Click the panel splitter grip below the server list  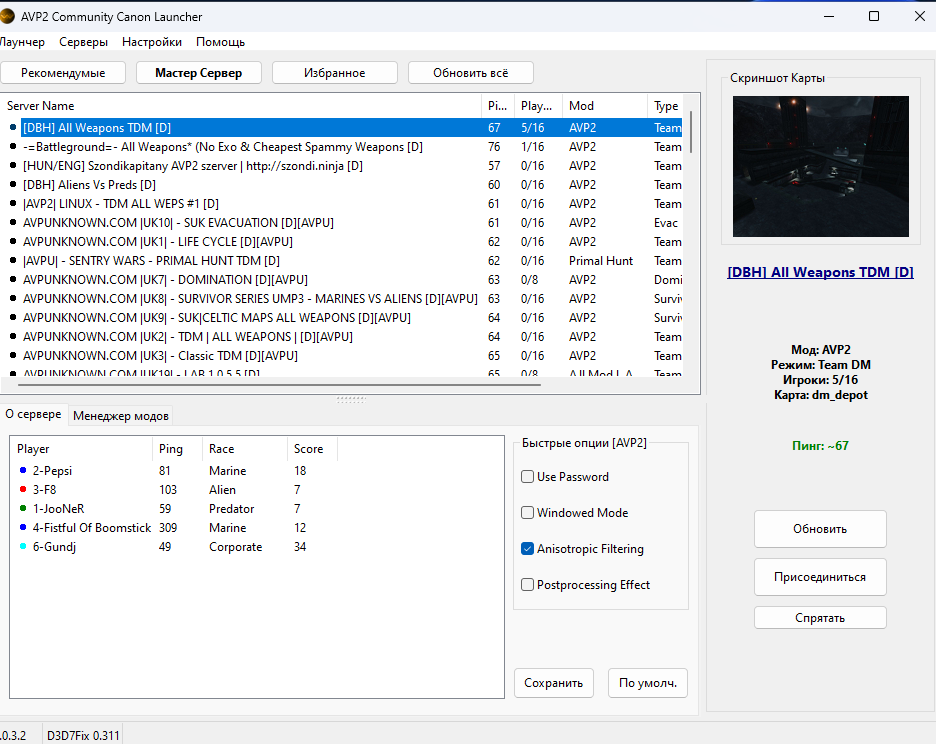click(x=351, y=399)
